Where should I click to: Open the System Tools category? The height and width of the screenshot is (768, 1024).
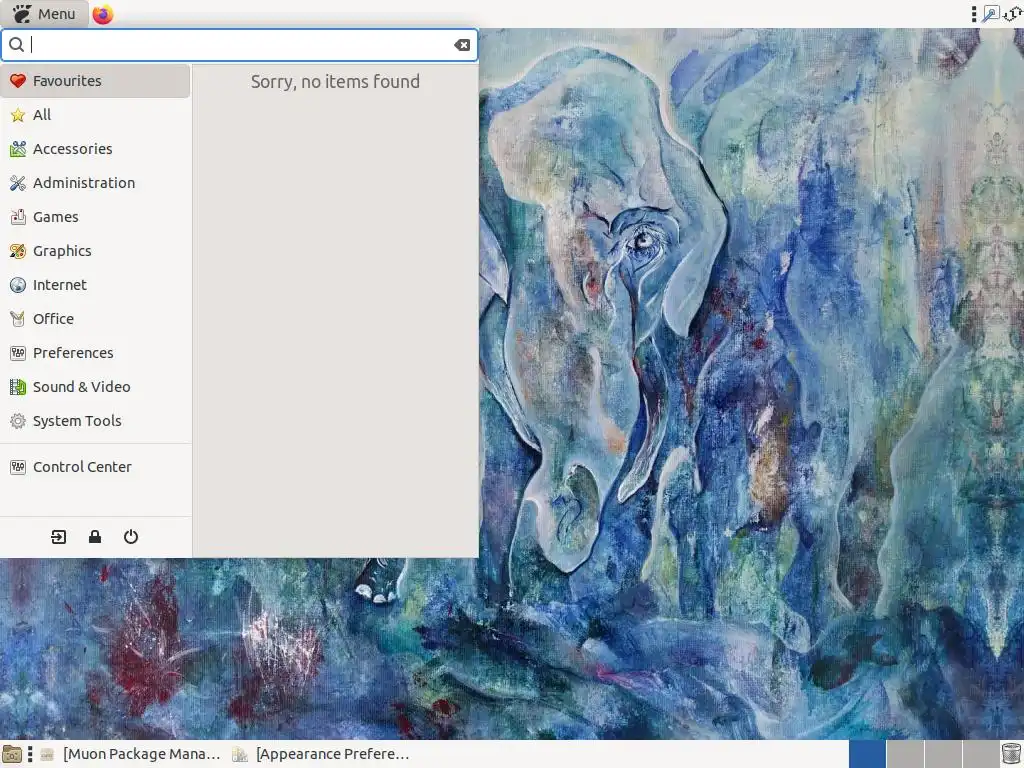[95, 421]
